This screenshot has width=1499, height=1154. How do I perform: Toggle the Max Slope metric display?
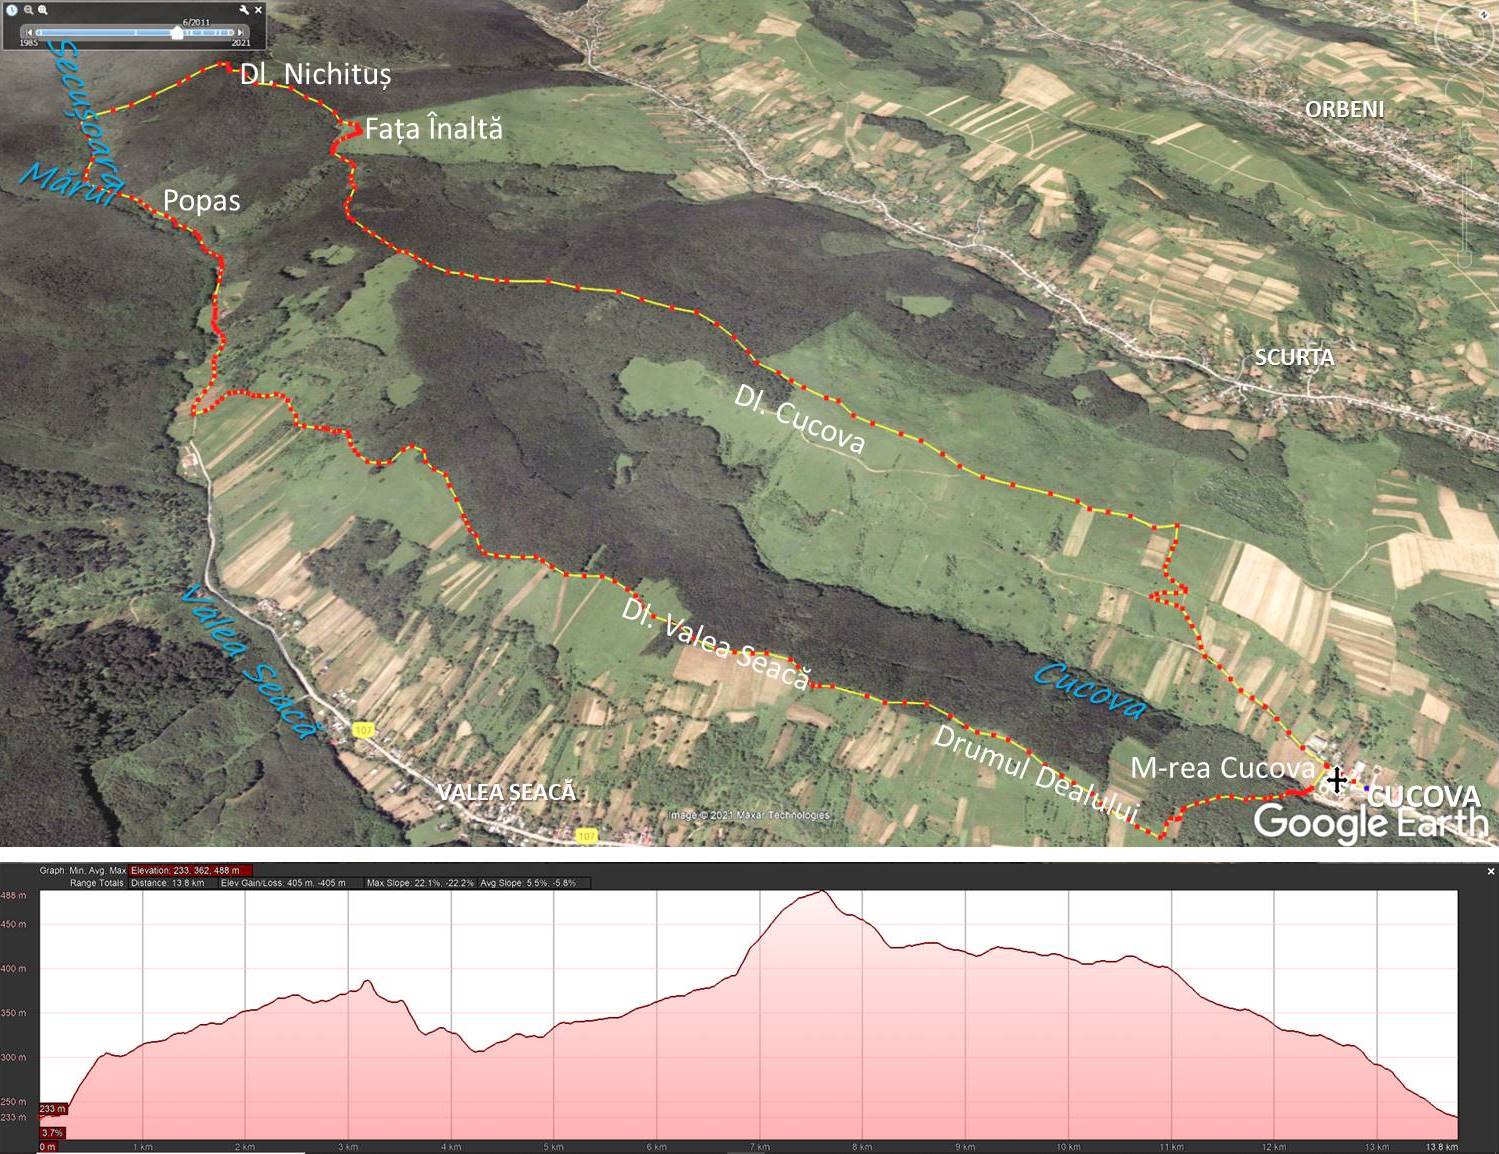[x=419, y=884]
